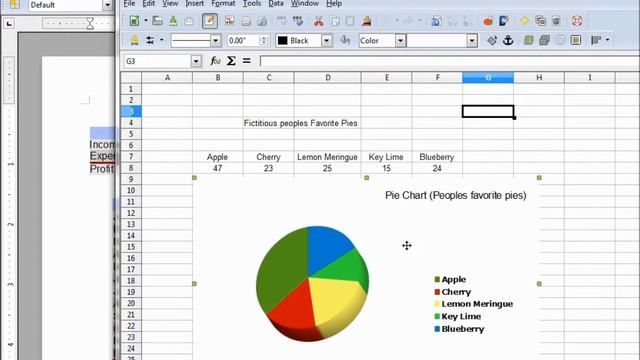Viewport: 640px width, 360px height.
Task: Click the Hyperlink icon
Action: [x=436, y=21]
